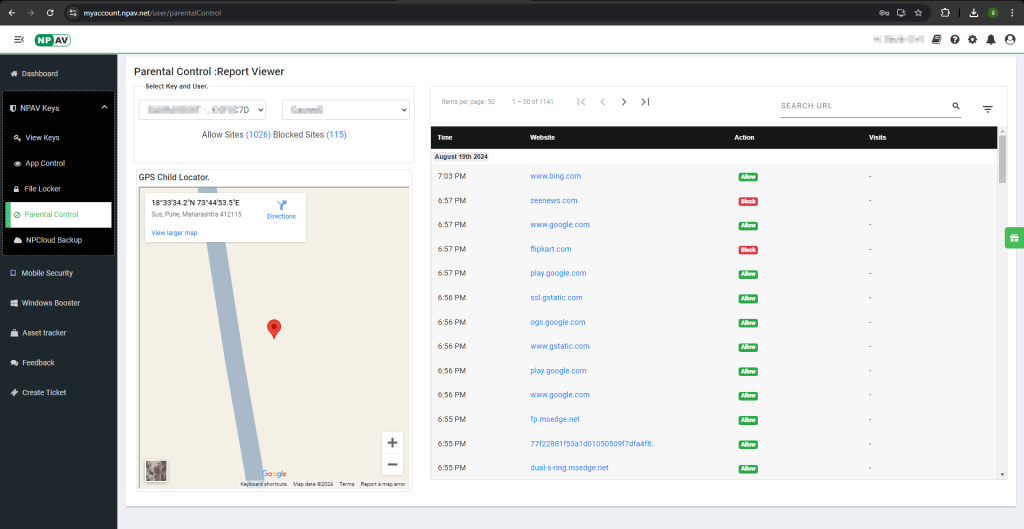Zoom in on the GPS map

(392, 443)
